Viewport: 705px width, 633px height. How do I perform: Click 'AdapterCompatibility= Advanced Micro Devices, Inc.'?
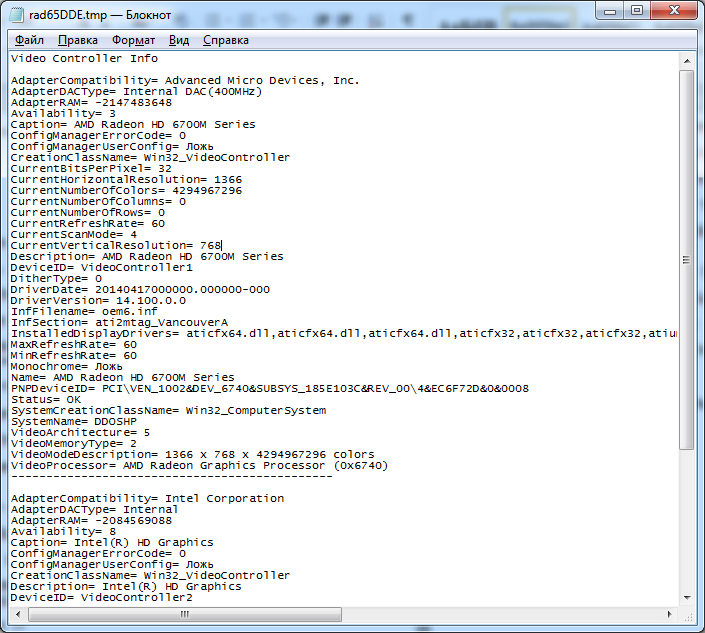[x=185, y=80]
